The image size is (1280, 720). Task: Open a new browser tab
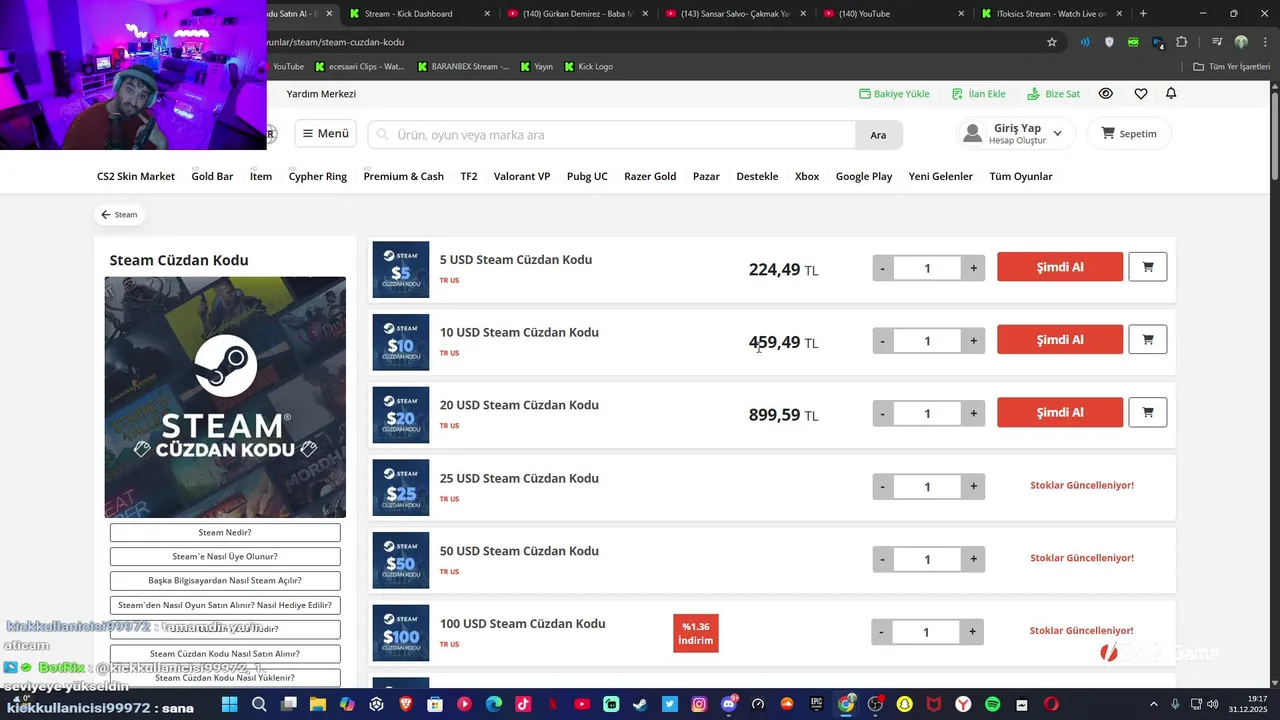click(x=1143, y=13)
